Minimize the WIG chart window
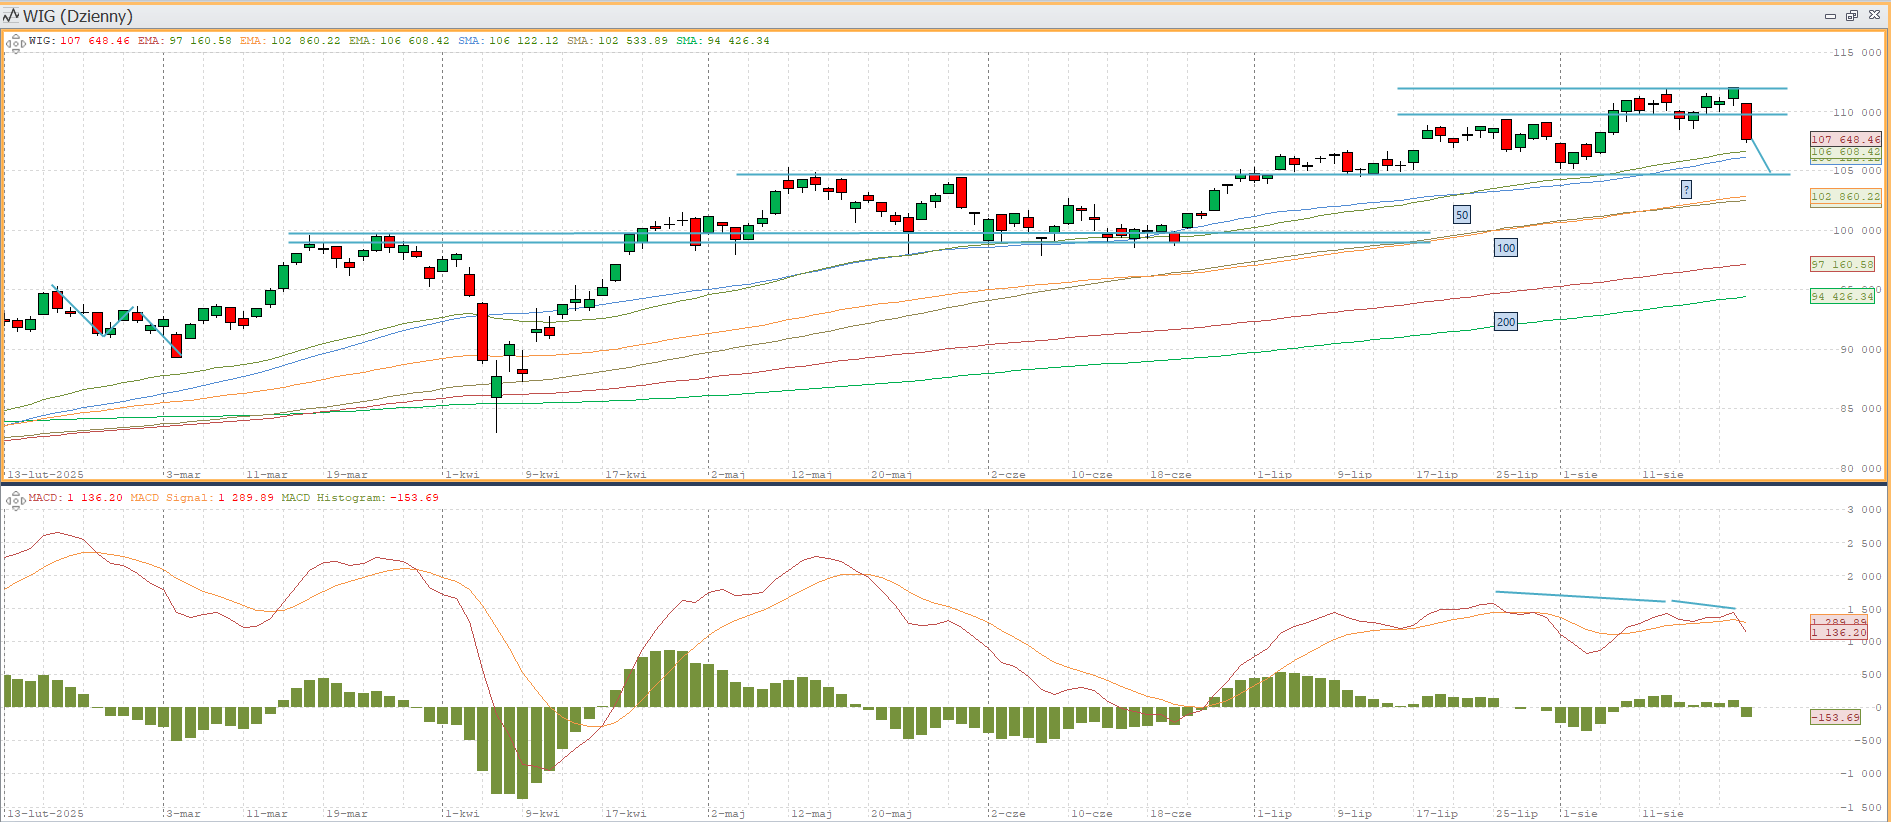 [1830, 16]
